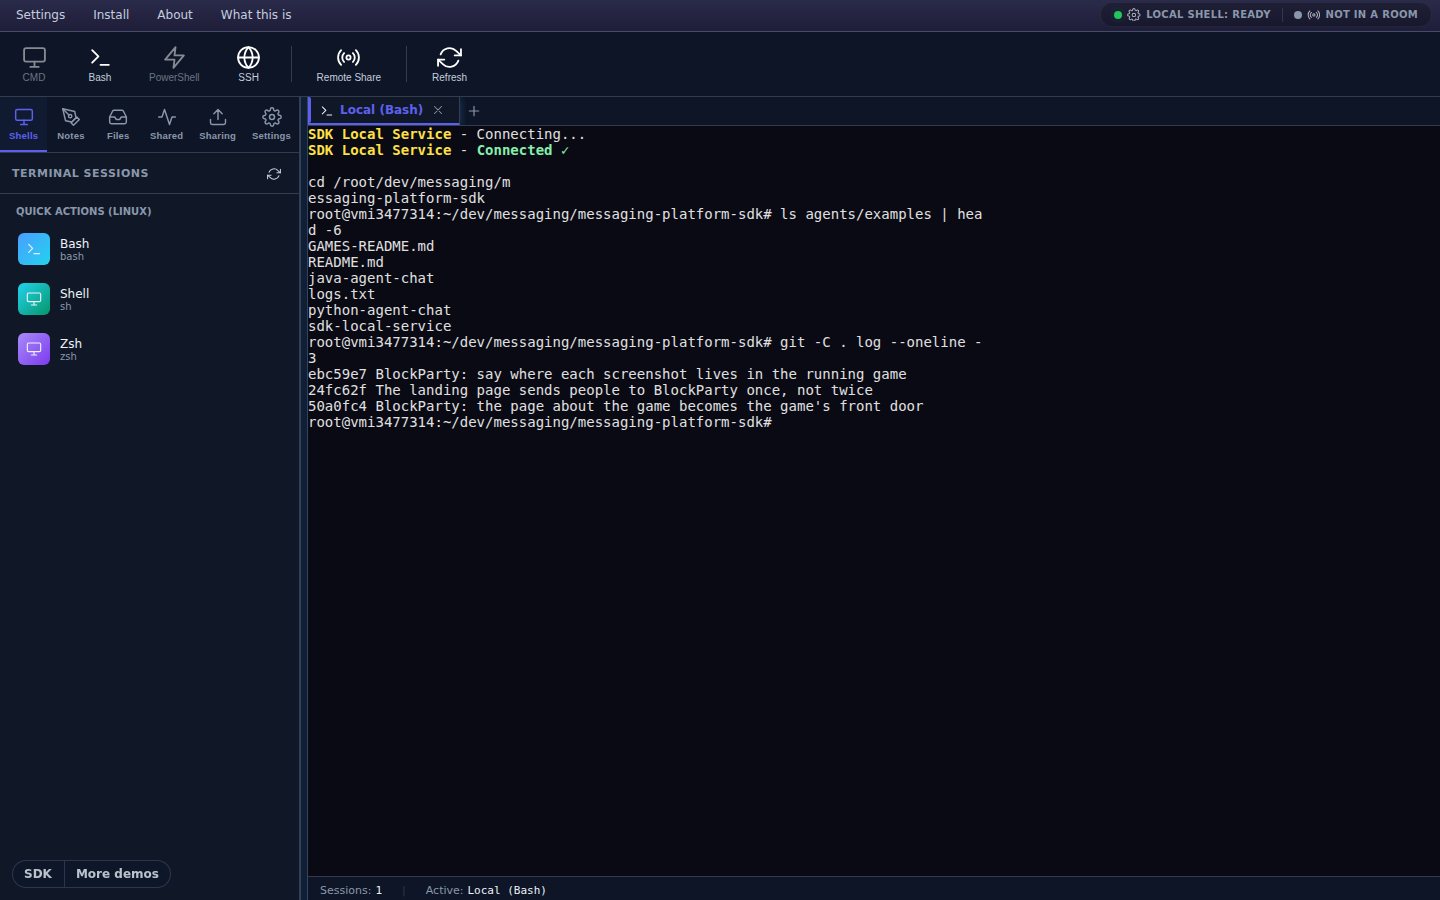Select the Local (Bash) terminal tab

click(381, 110)
